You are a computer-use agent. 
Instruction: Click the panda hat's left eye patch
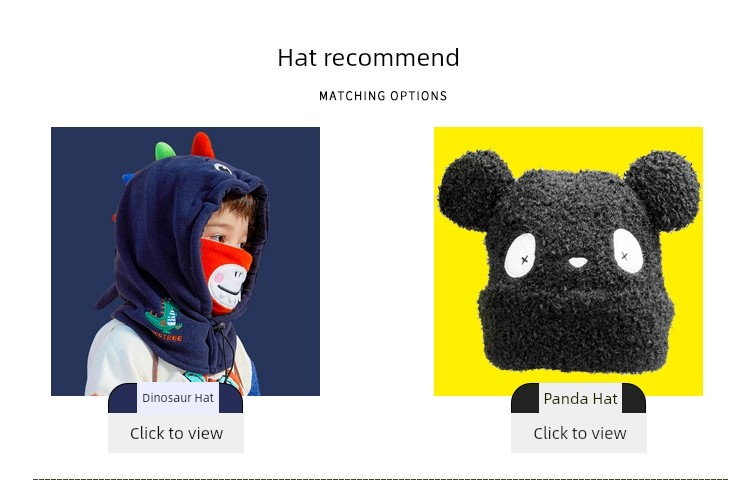520,256
